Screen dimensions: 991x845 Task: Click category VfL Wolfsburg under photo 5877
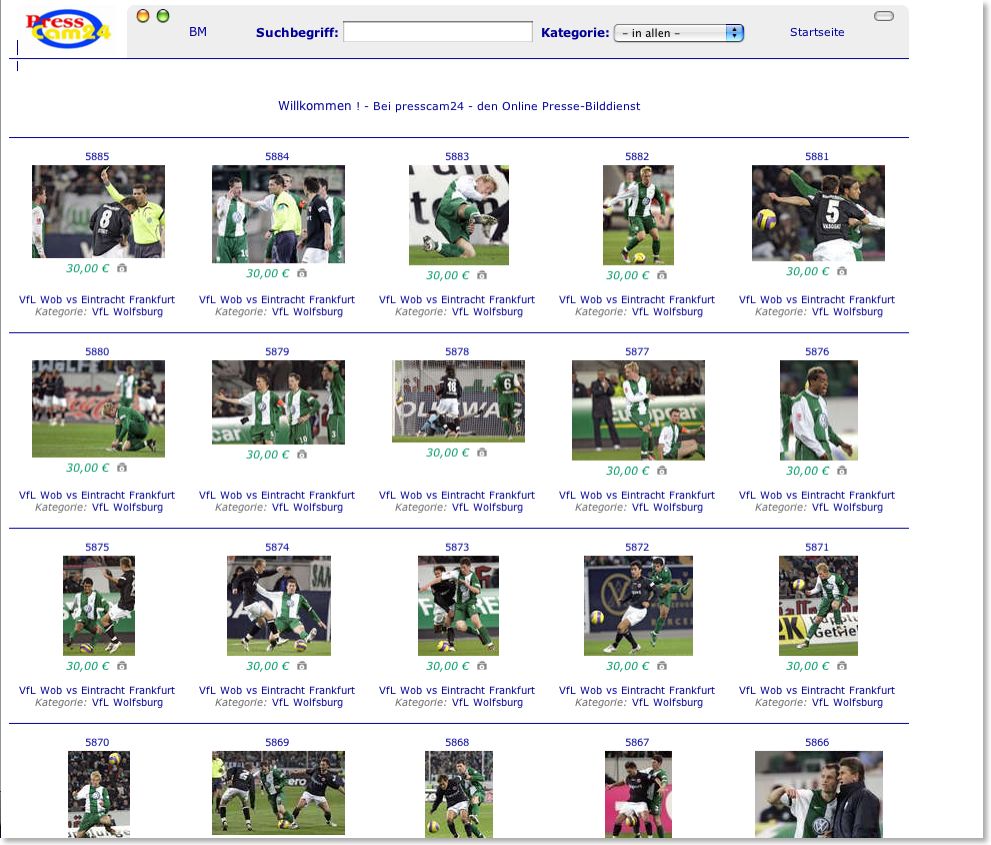click(x=667, y=507)
